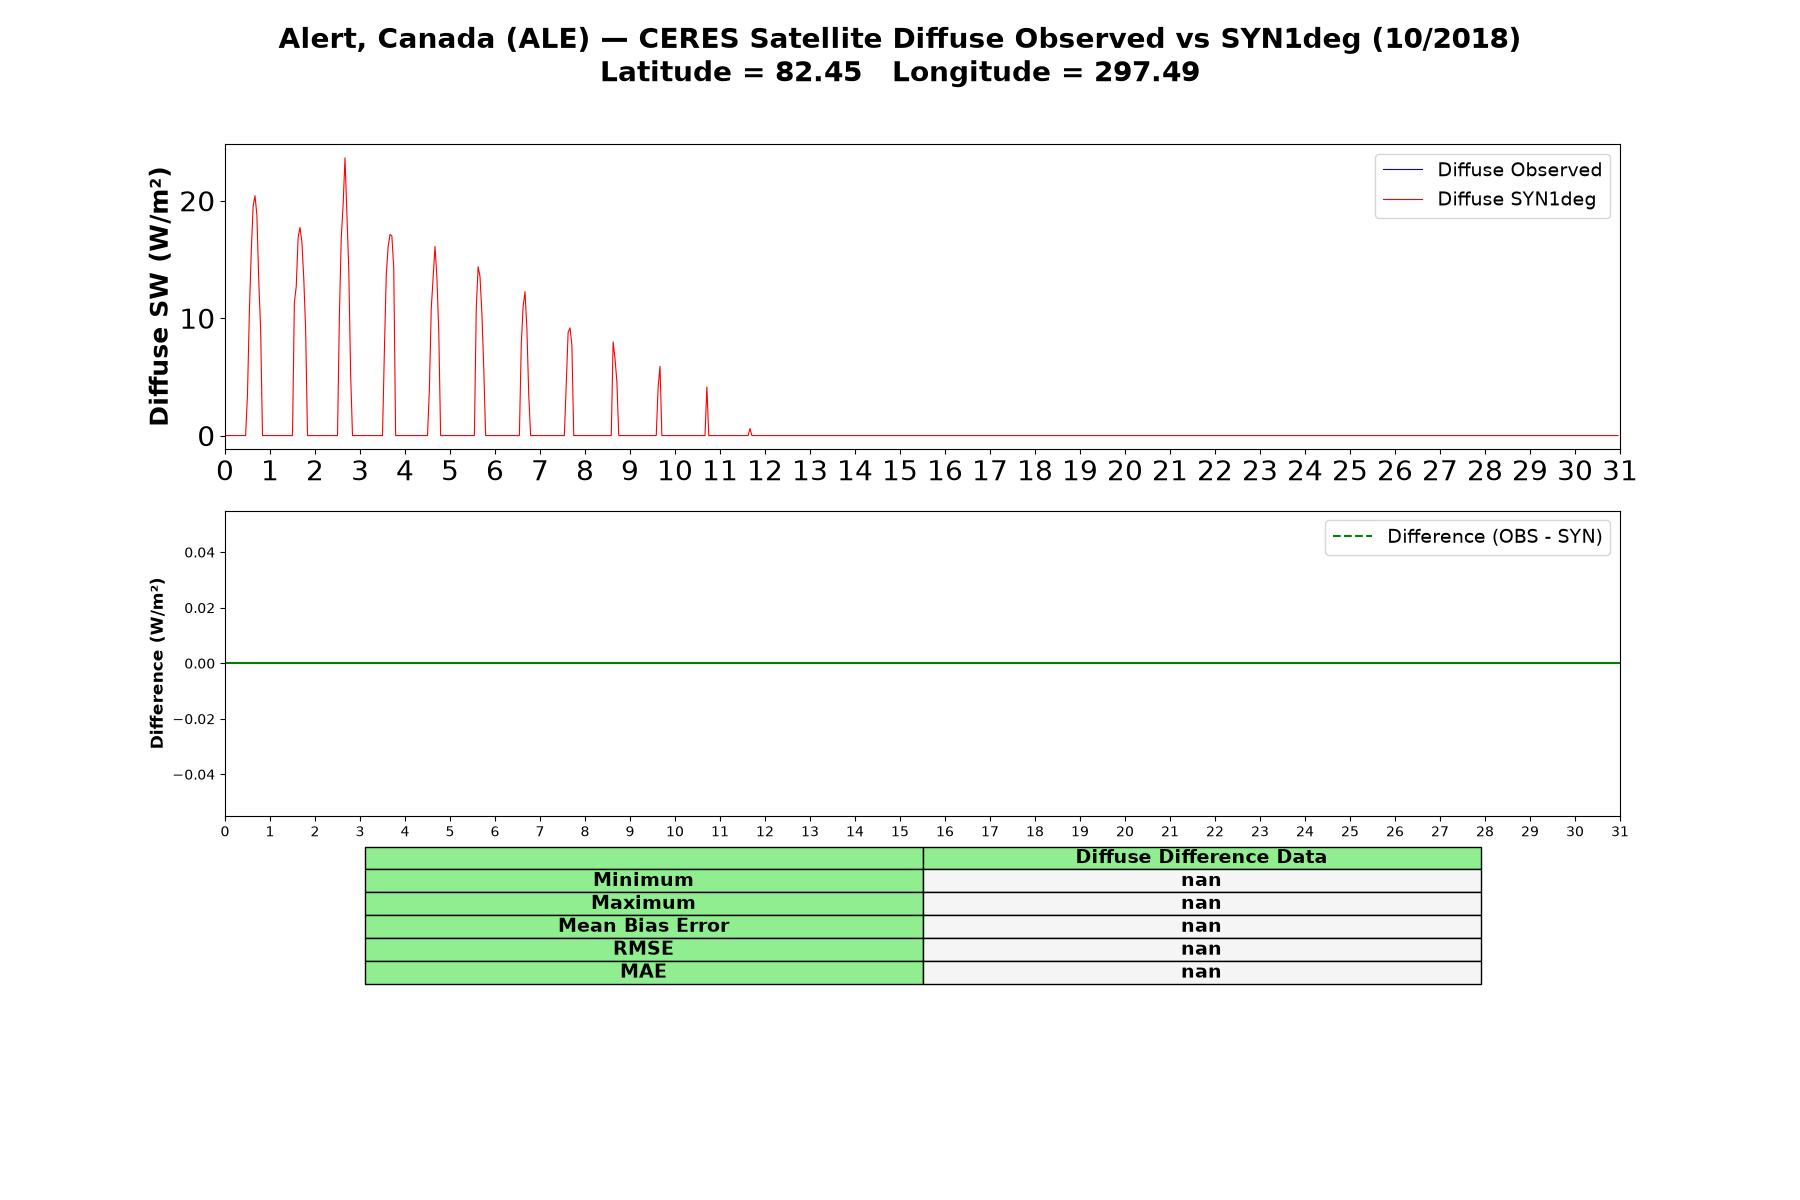Click the Maximum nan value cell
The image size is (1800, 1200).
coord(1202,903)
